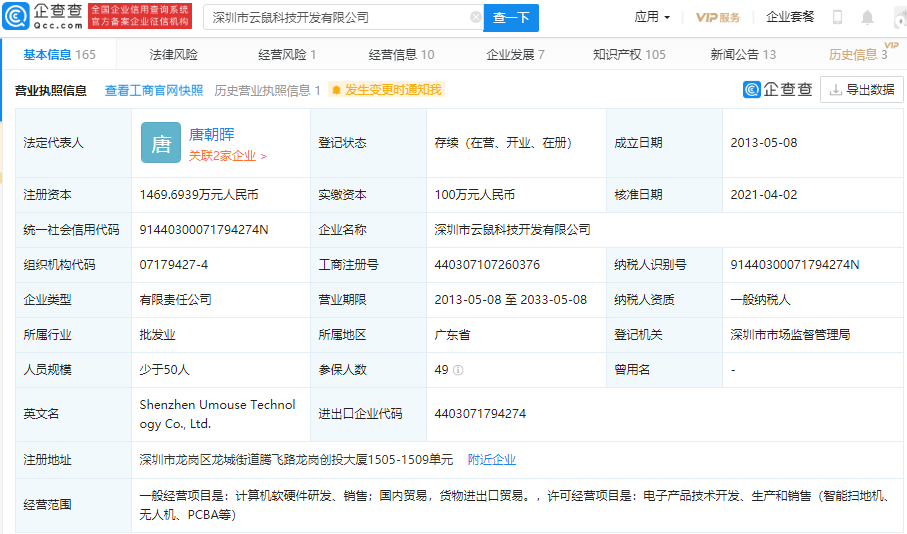The image size is (907, 534).
Task: Click 组织机构代码 value 07179427-4
Action: click(174, 265)
